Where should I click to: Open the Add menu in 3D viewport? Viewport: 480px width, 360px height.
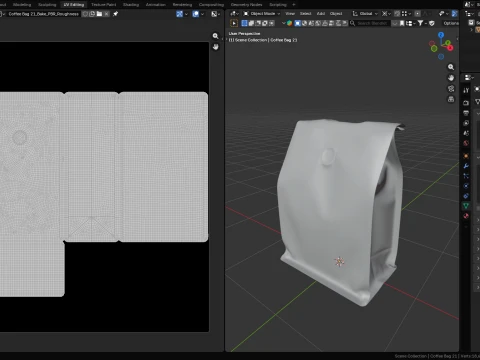(321, 14)
